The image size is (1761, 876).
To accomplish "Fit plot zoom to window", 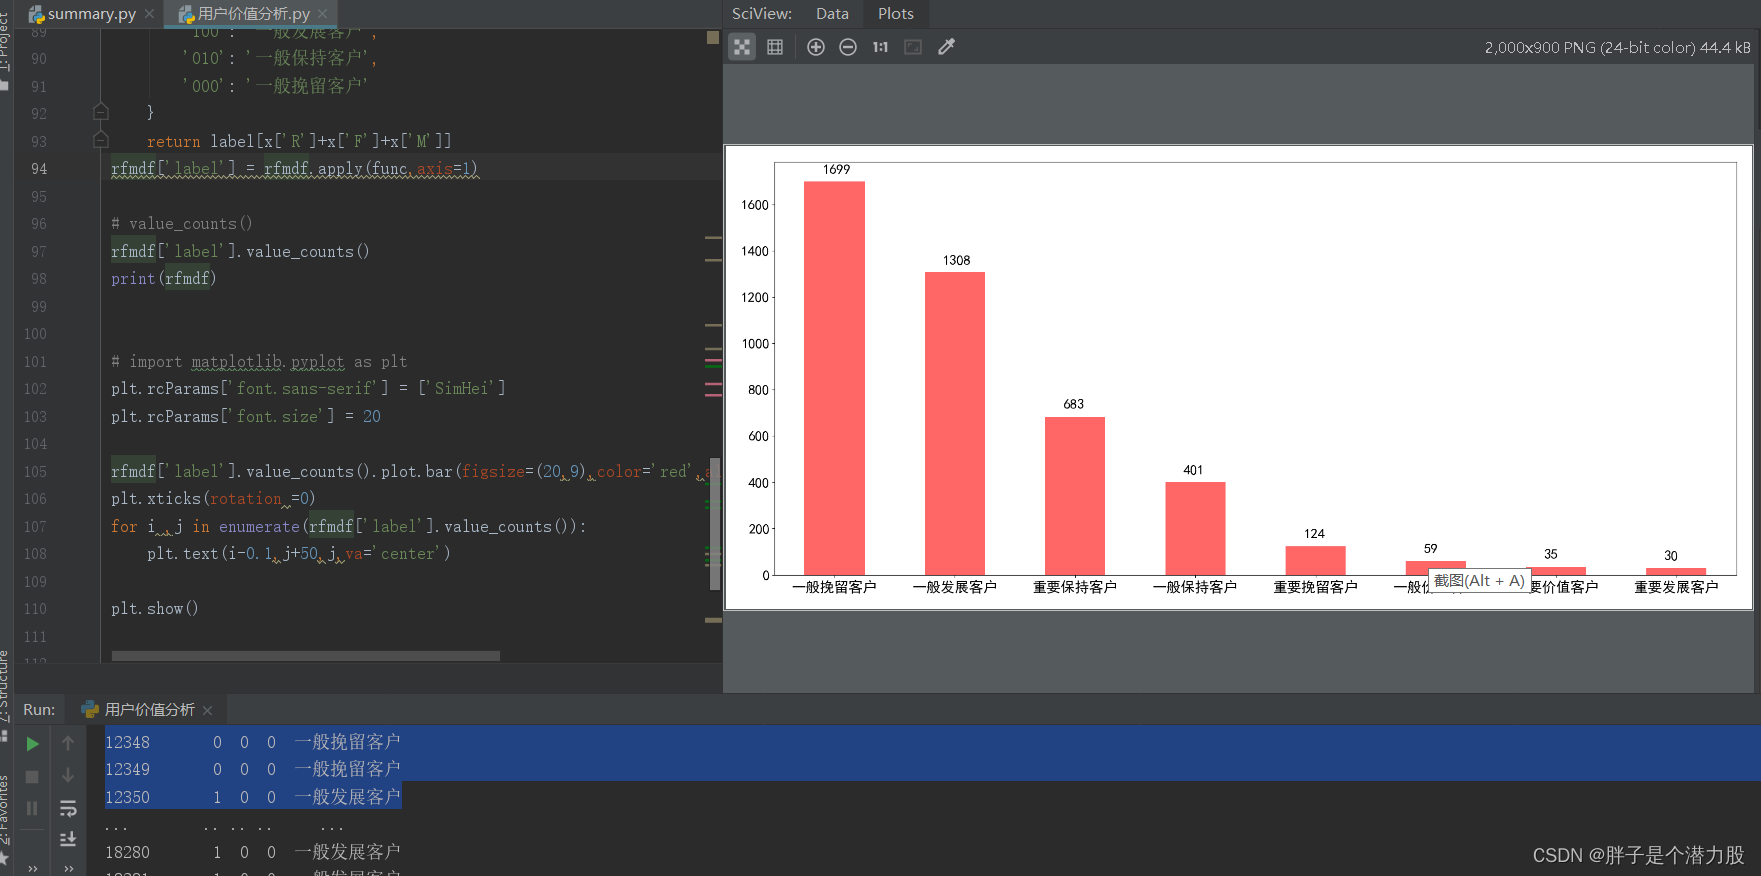I will pyautogui.click(x=913, y=47).
